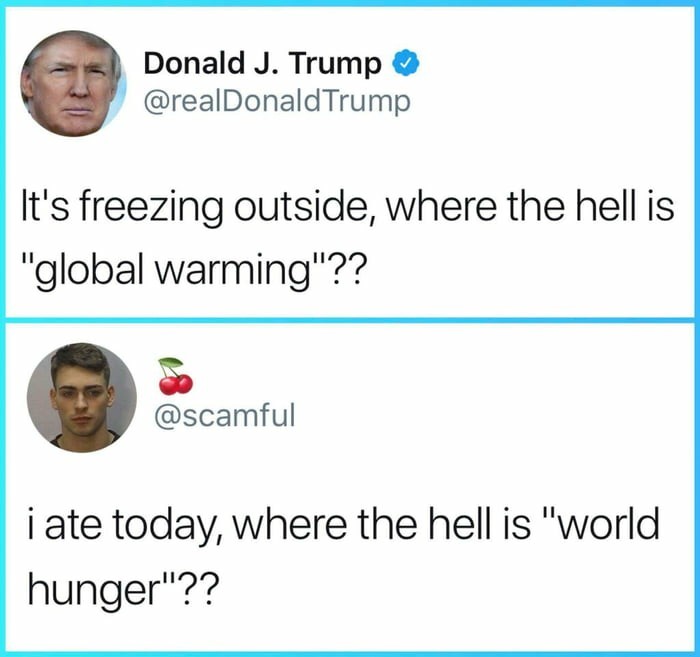700x657 pixels.
Task: Click the "Donald J. Trump" display name
Action: pos(263,65)
